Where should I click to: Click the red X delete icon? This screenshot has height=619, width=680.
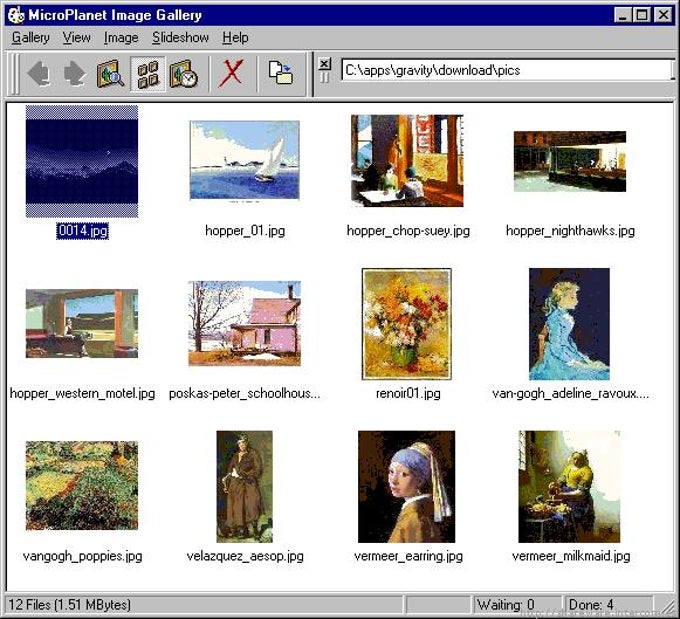[x=231, y=73]
